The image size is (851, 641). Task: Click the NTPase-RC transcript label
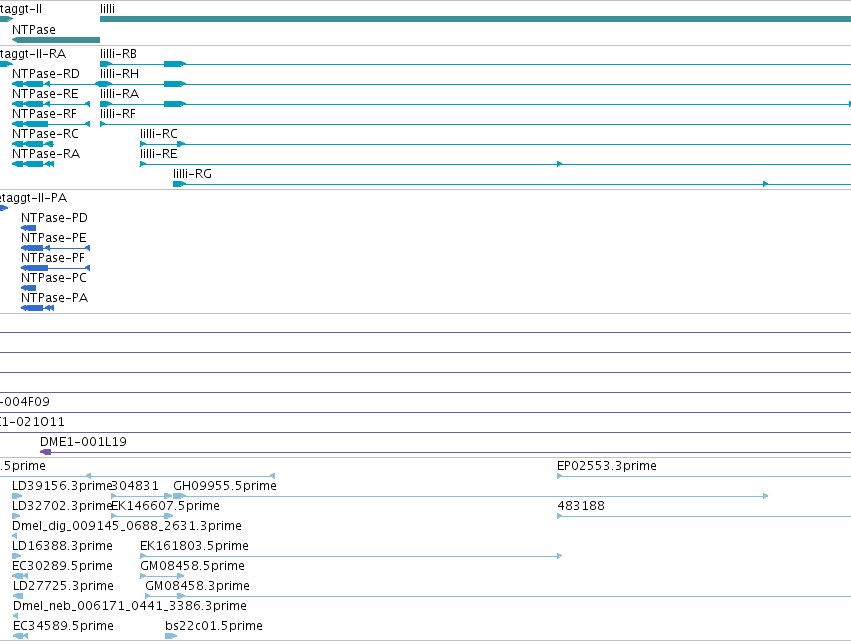(x=45, y=134)
